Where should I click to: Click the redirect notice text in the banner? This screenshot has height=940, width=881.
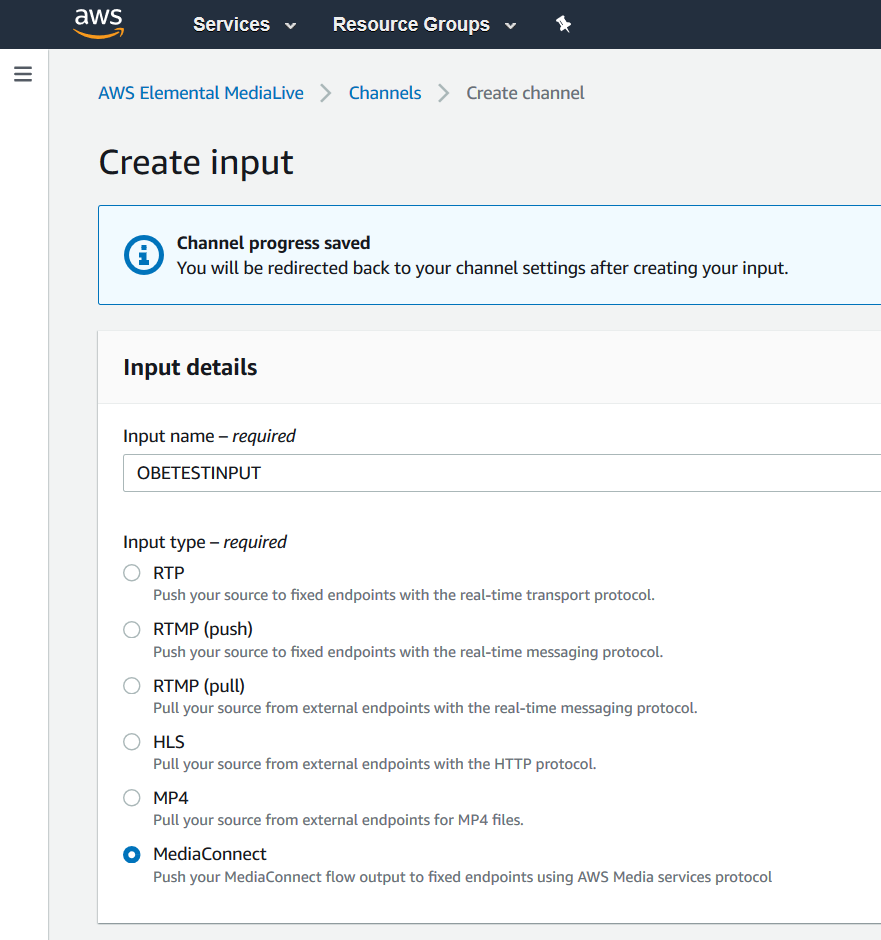pos(482,268)
